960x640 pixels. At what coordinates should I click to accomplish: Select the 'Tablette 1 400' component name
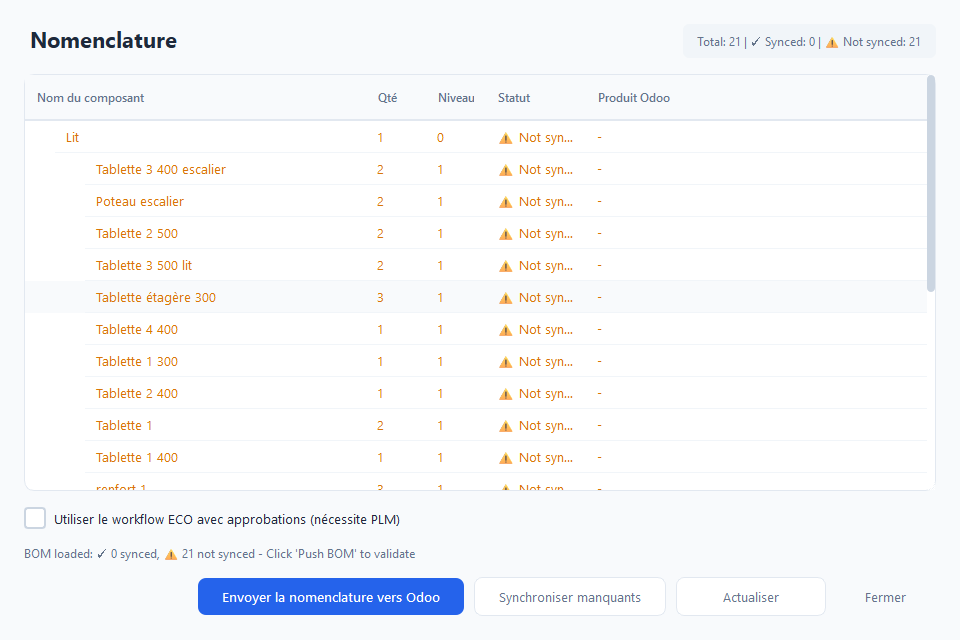pos(137,457)
